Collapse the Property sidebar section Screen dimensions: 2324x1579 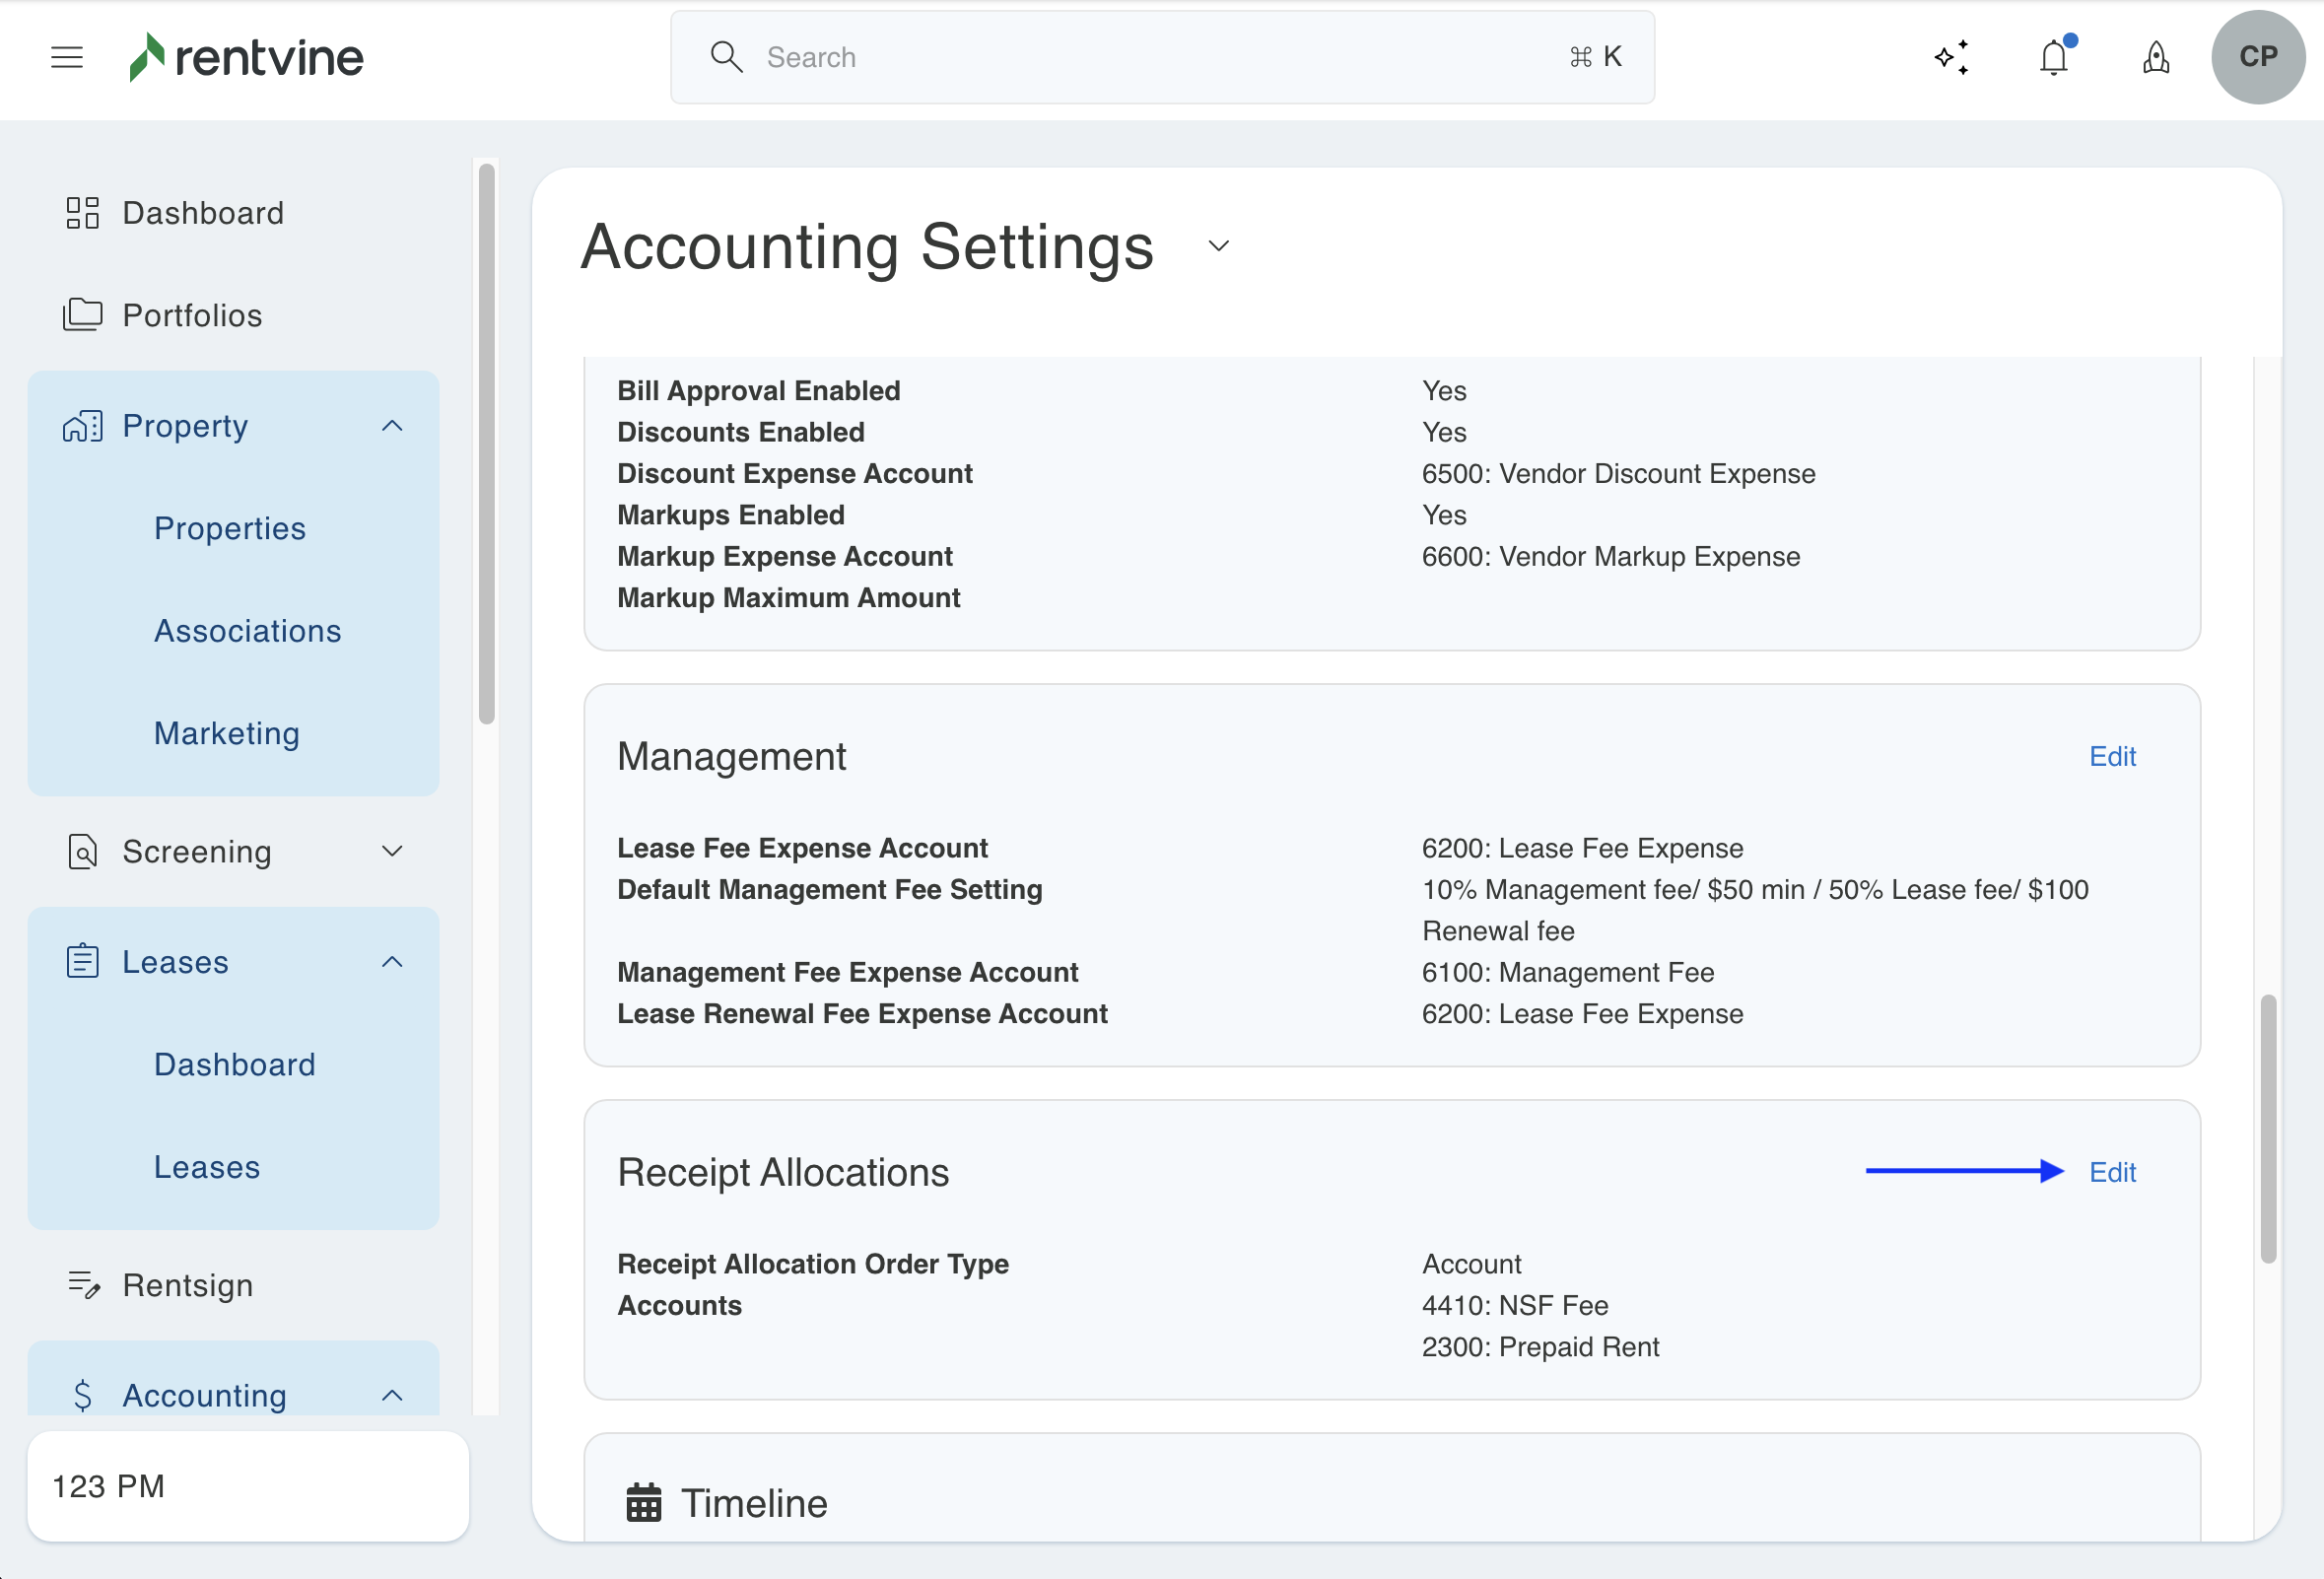[392, 426]
